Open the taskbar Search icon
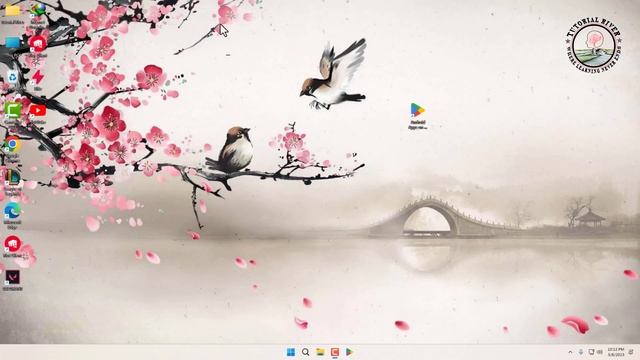Image resolution: width=640 pixels, height=360 pixels. (305, 352)
